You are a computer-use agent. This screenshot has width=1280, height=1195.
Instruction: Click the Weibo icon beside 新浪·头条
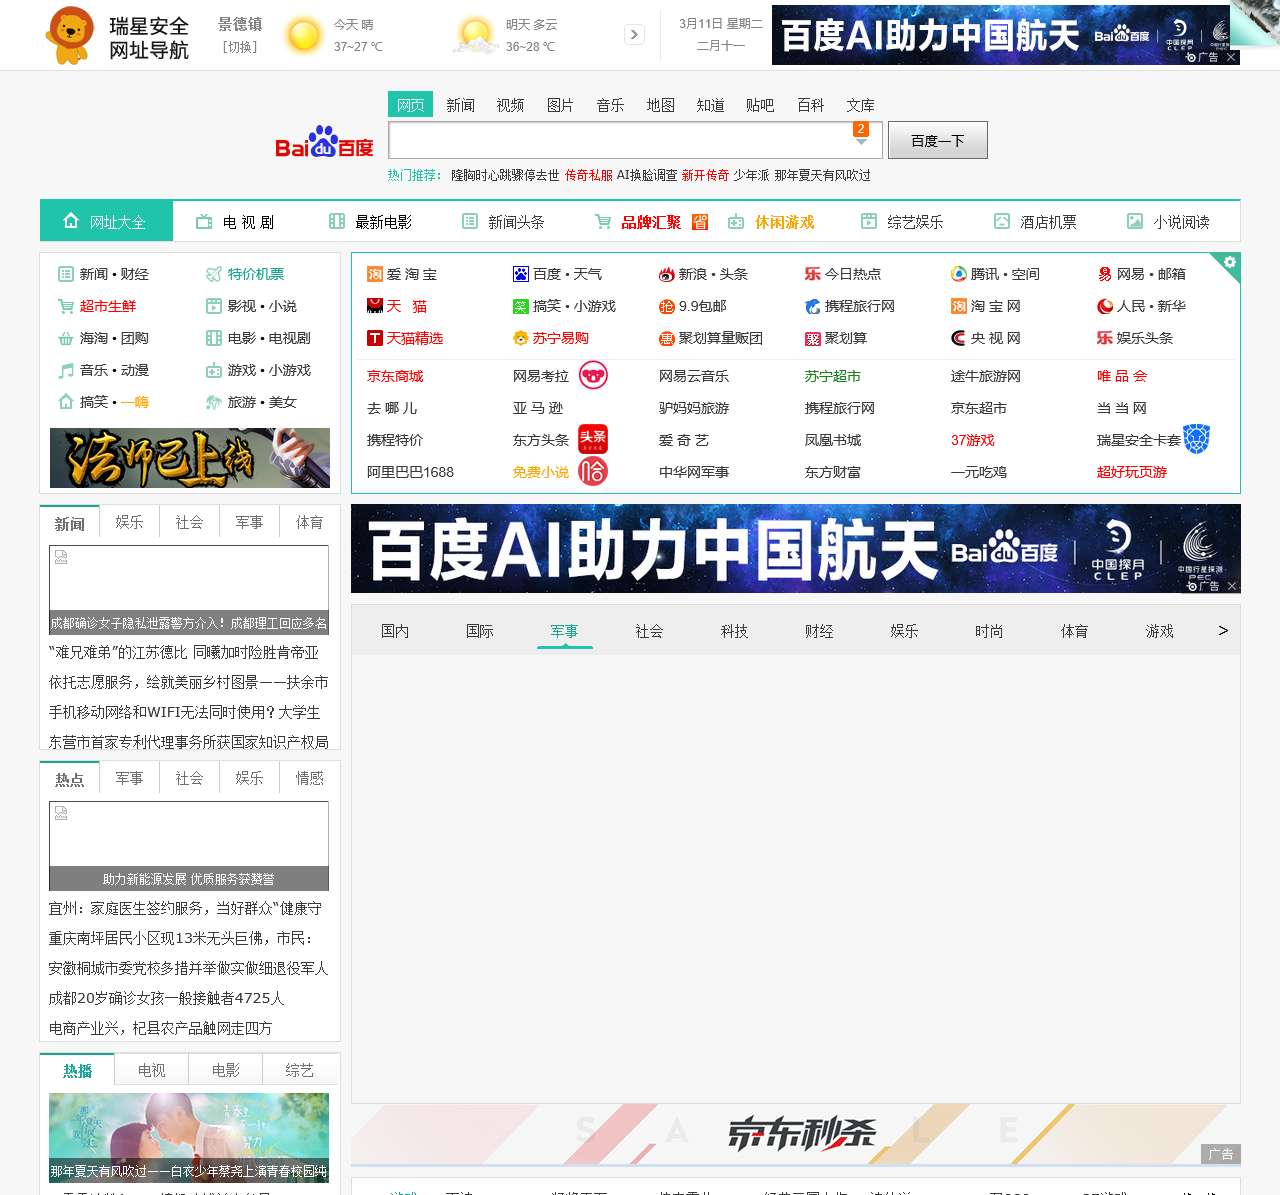(x=667, y=274)
